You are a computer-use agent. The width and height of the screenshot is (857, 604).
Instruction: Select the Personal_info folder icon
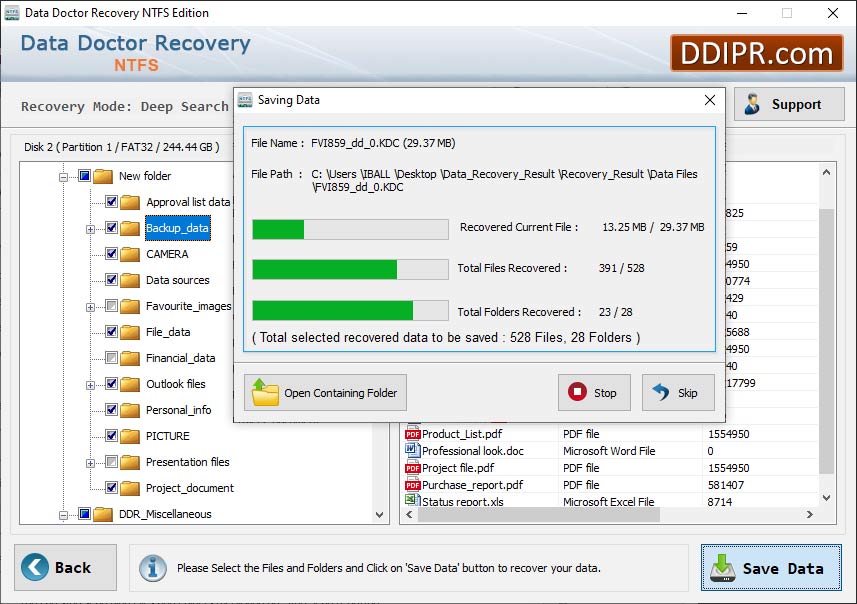[130, 410]
